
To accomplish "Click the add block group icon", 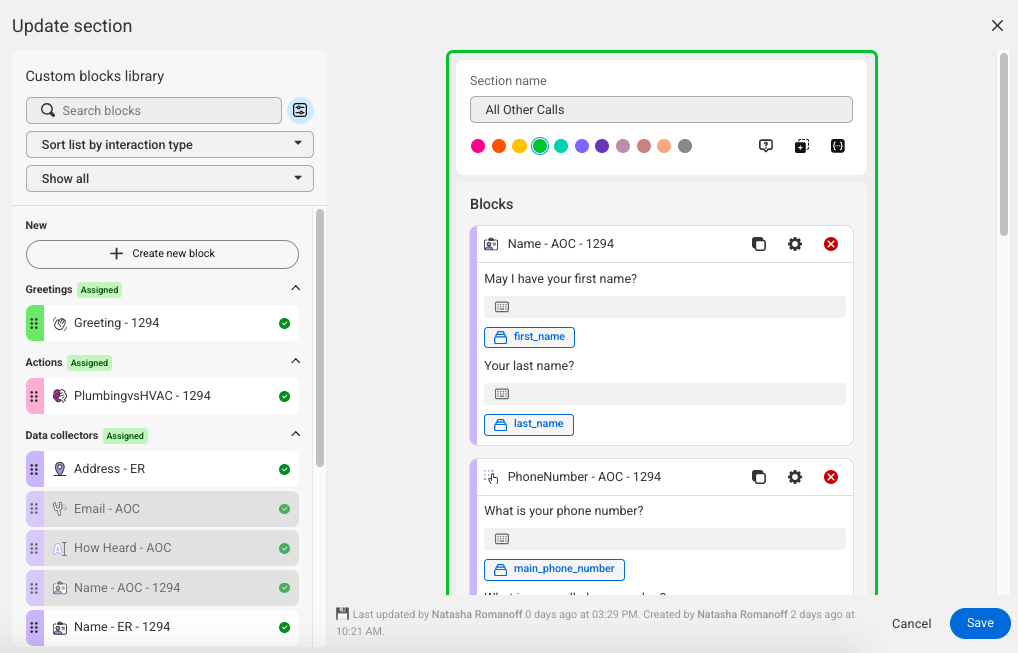I will pos(802,146).
